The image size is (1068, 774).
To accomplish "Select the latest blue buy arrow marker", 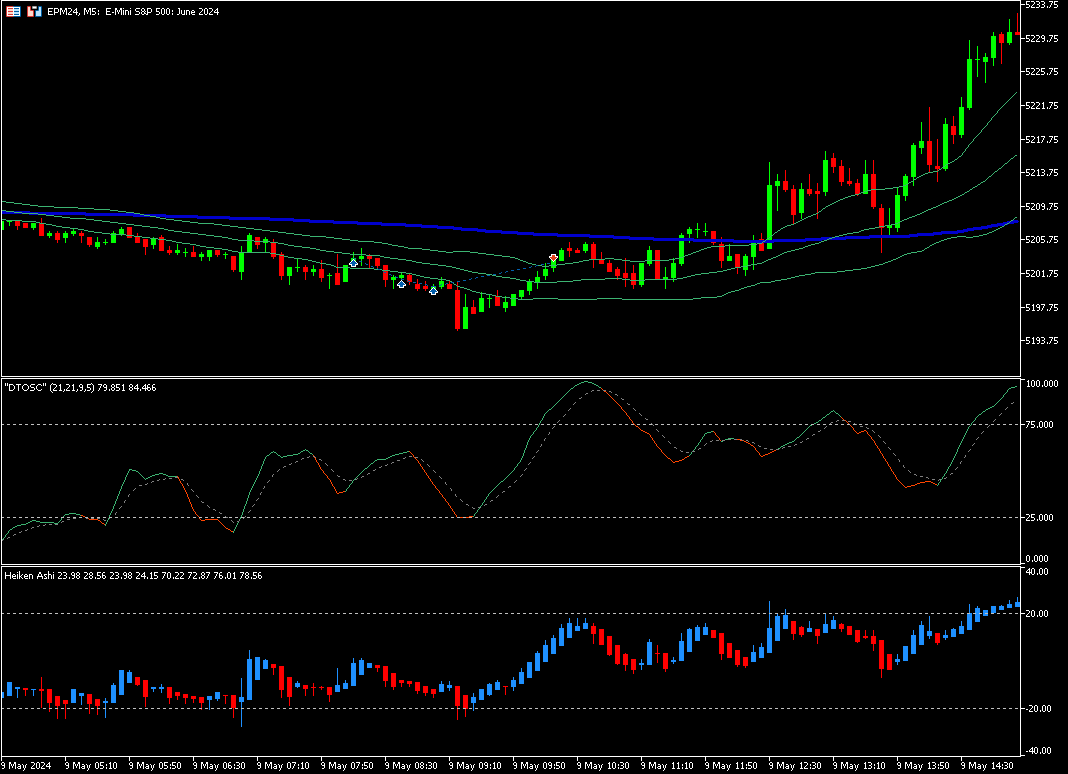I will (433, 291).
